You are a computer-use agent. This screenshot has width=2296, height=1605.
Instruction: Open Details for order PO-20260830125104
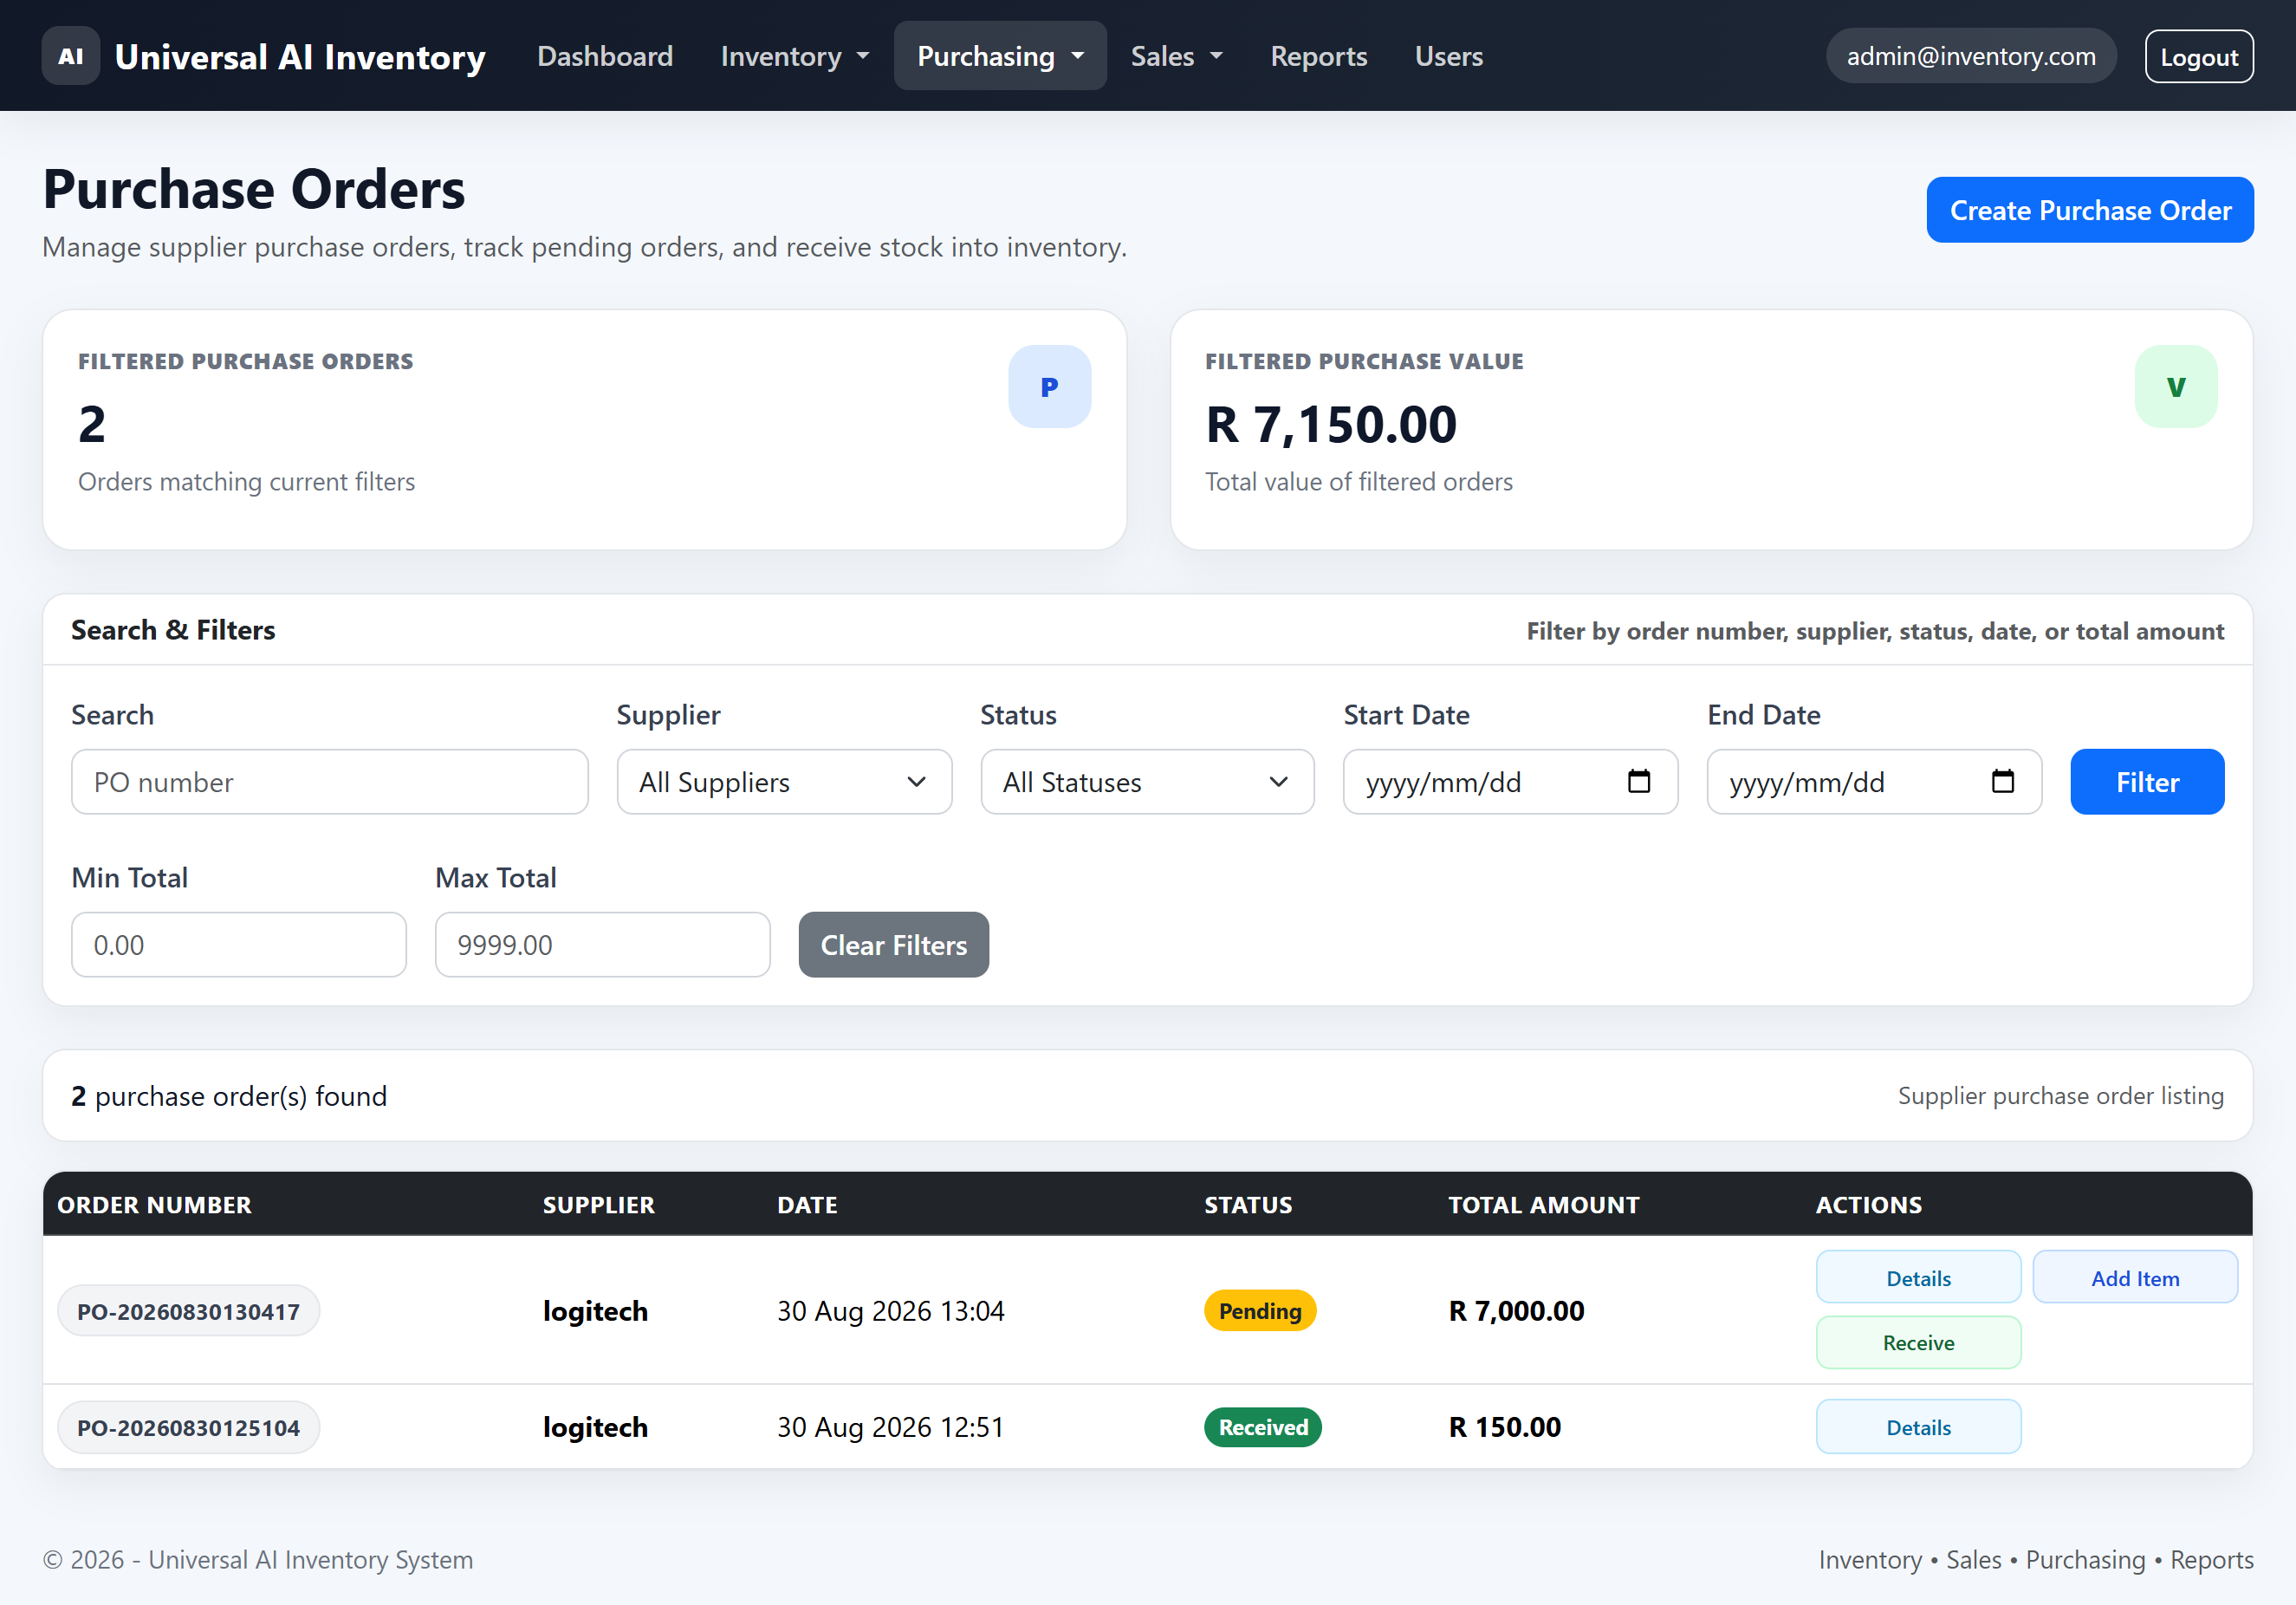click(1918, 1428)
